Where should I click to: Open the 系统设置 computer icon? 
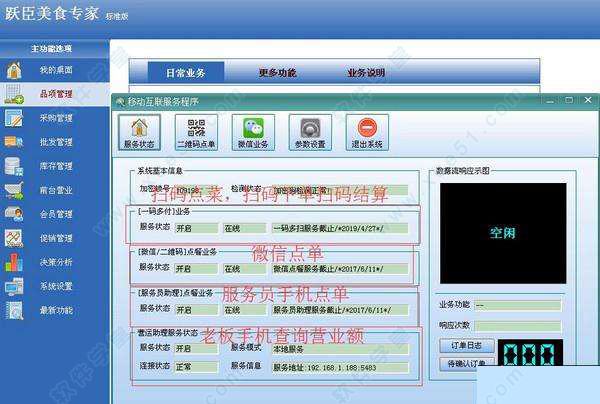(14, 286)
